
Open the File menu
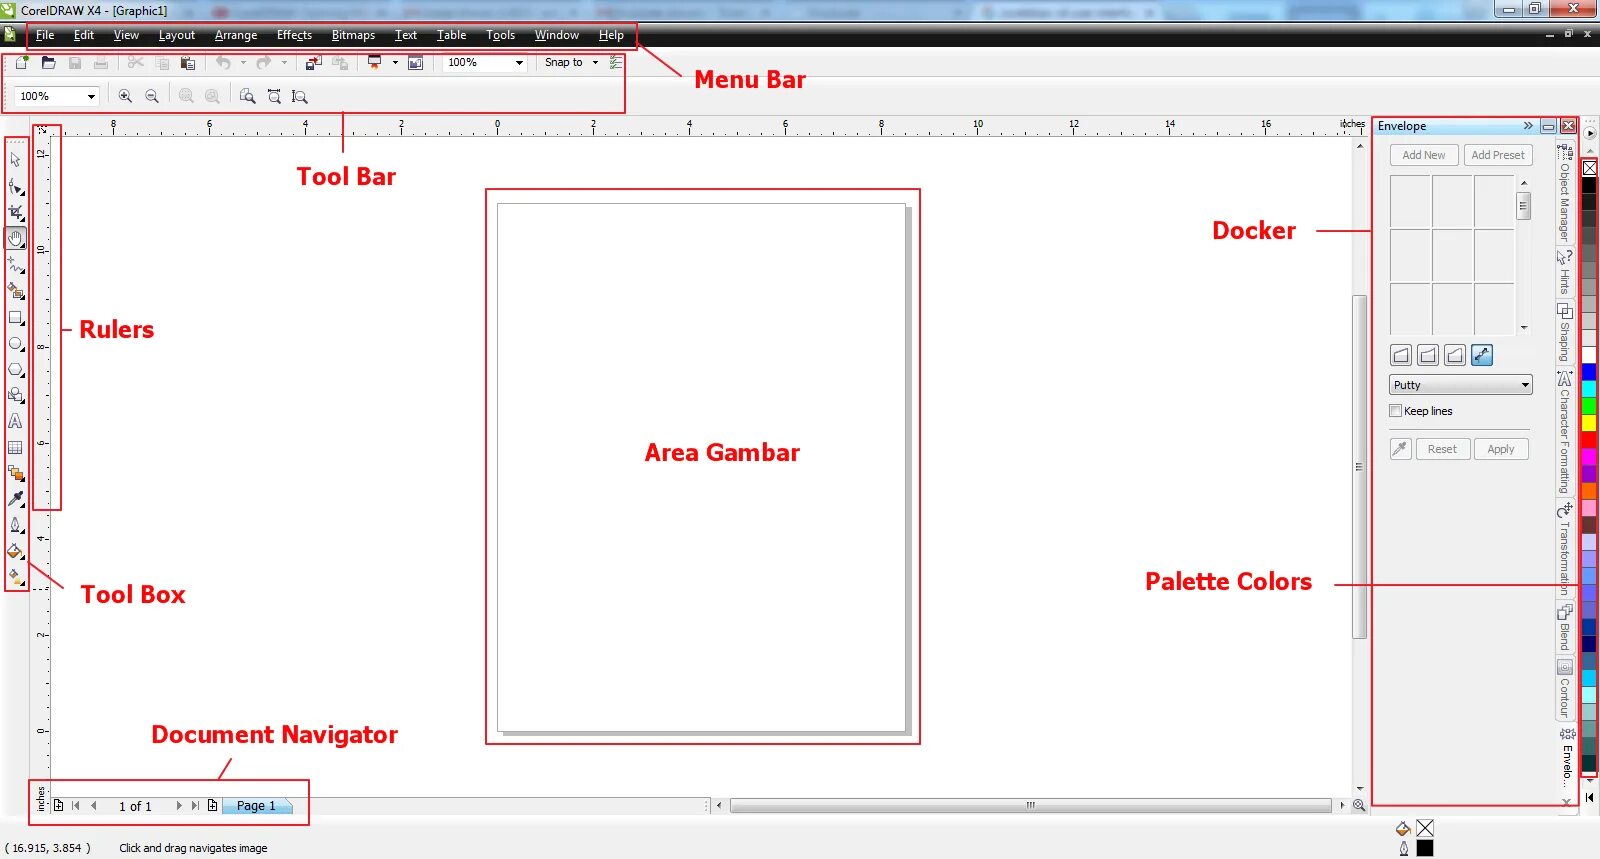coord(45,35)
